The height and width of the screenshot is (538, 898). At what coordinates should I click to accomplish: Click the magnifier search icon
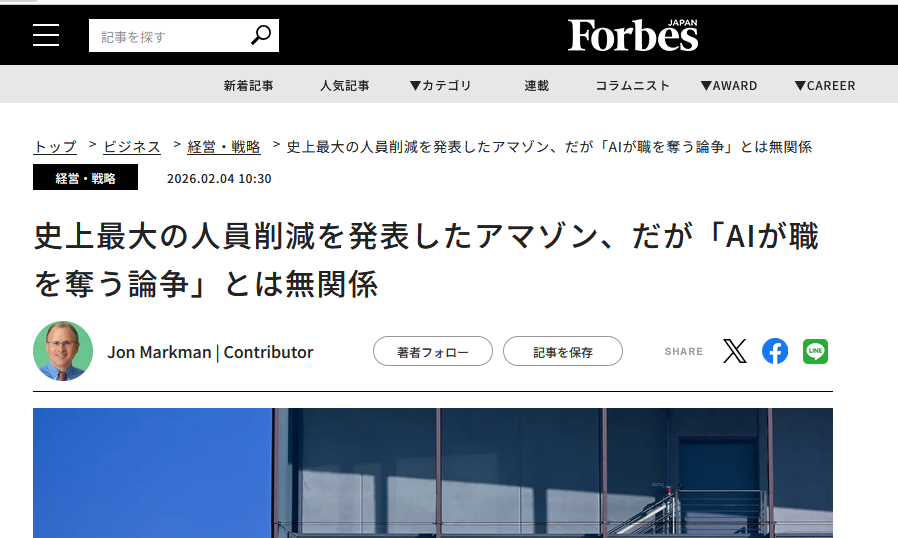(x=260, y=36)
